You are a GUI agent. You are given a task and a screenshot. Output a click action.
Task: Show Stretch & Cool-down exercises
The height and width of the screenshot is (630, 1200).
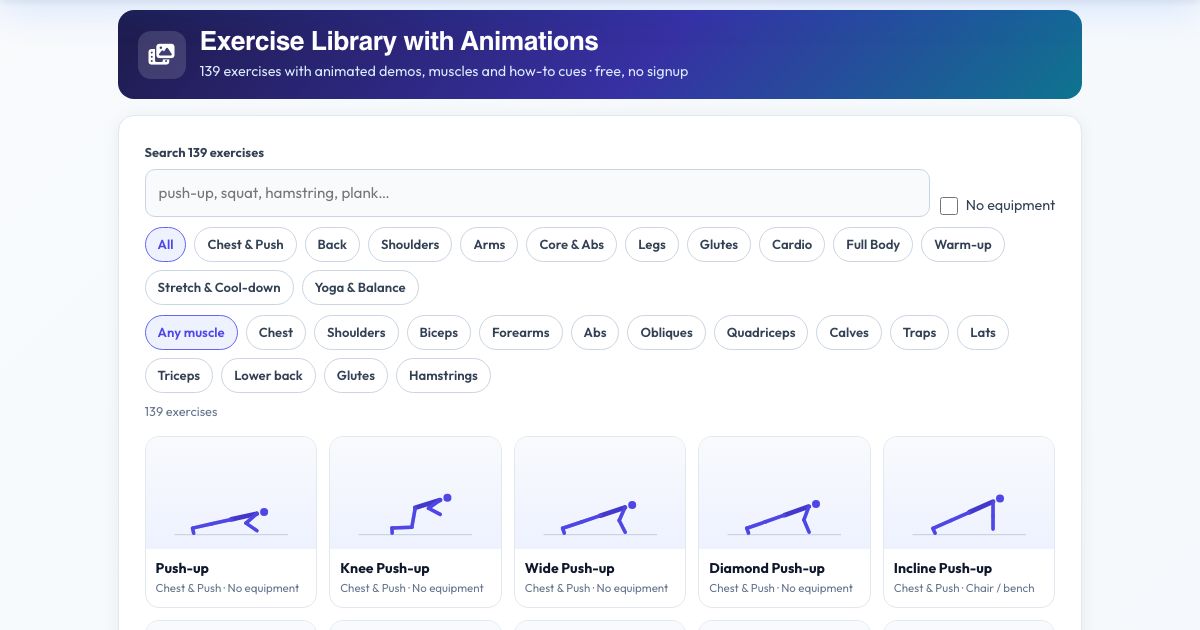pos(219,287)
